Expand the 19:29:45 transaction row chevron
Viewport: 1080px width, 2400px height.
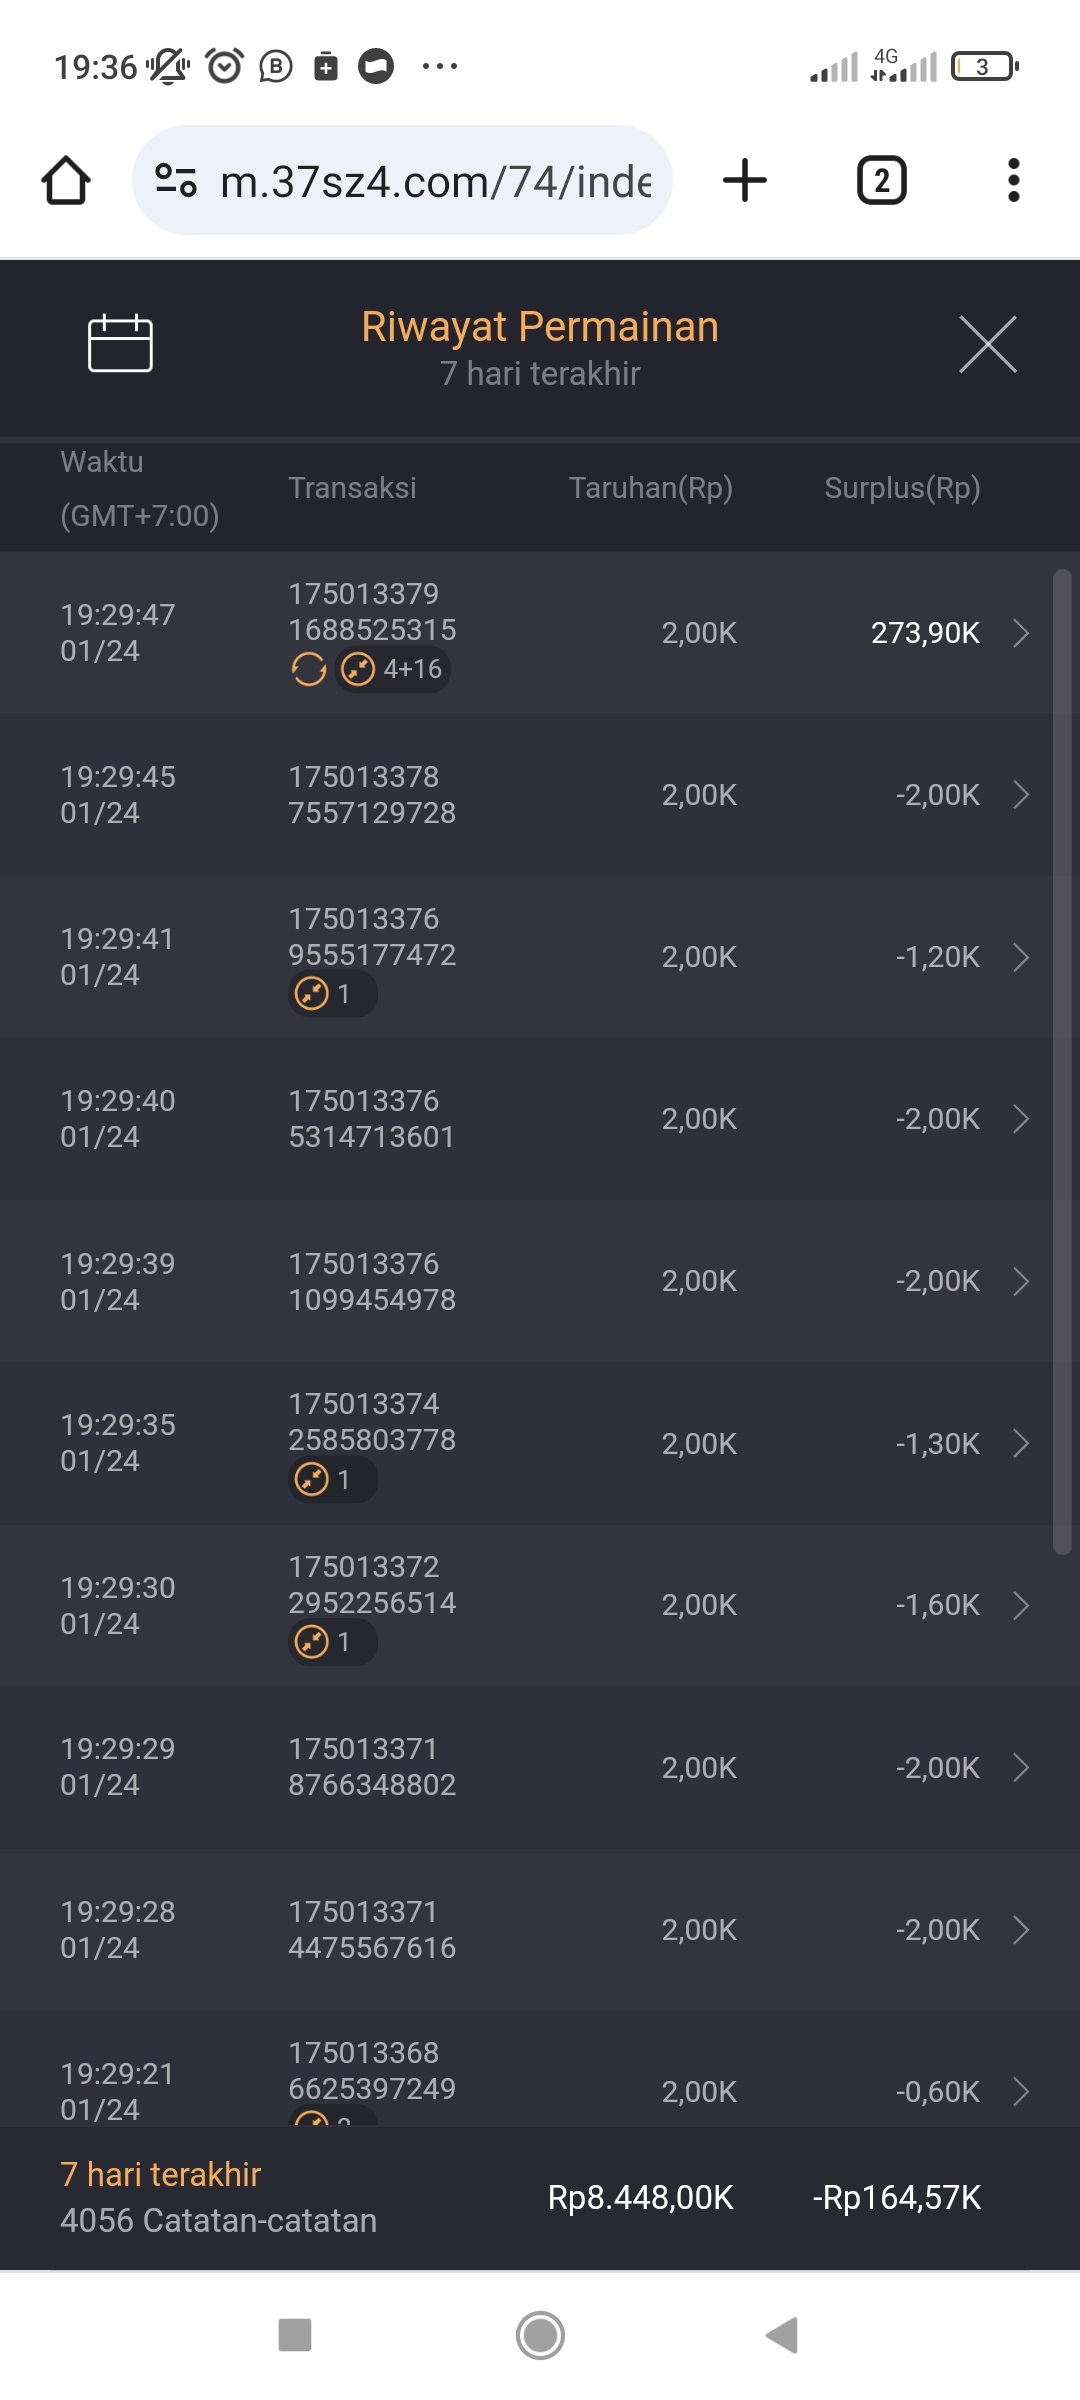[1020, 795]
